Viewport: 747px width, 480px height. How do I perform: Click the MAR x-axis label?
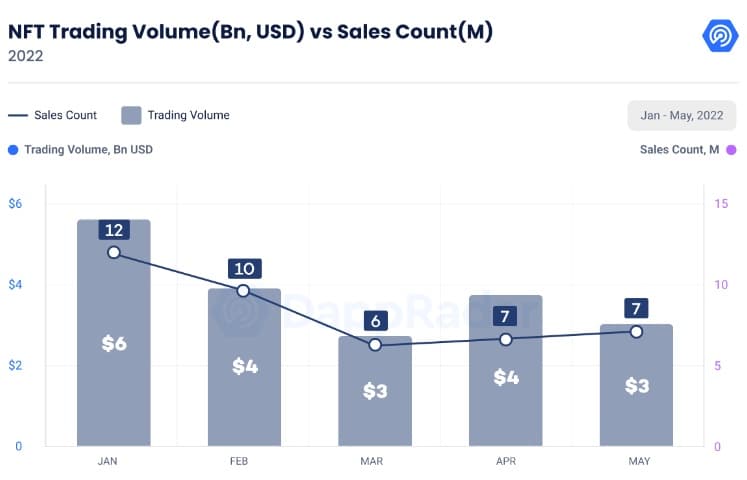point(372,461)
